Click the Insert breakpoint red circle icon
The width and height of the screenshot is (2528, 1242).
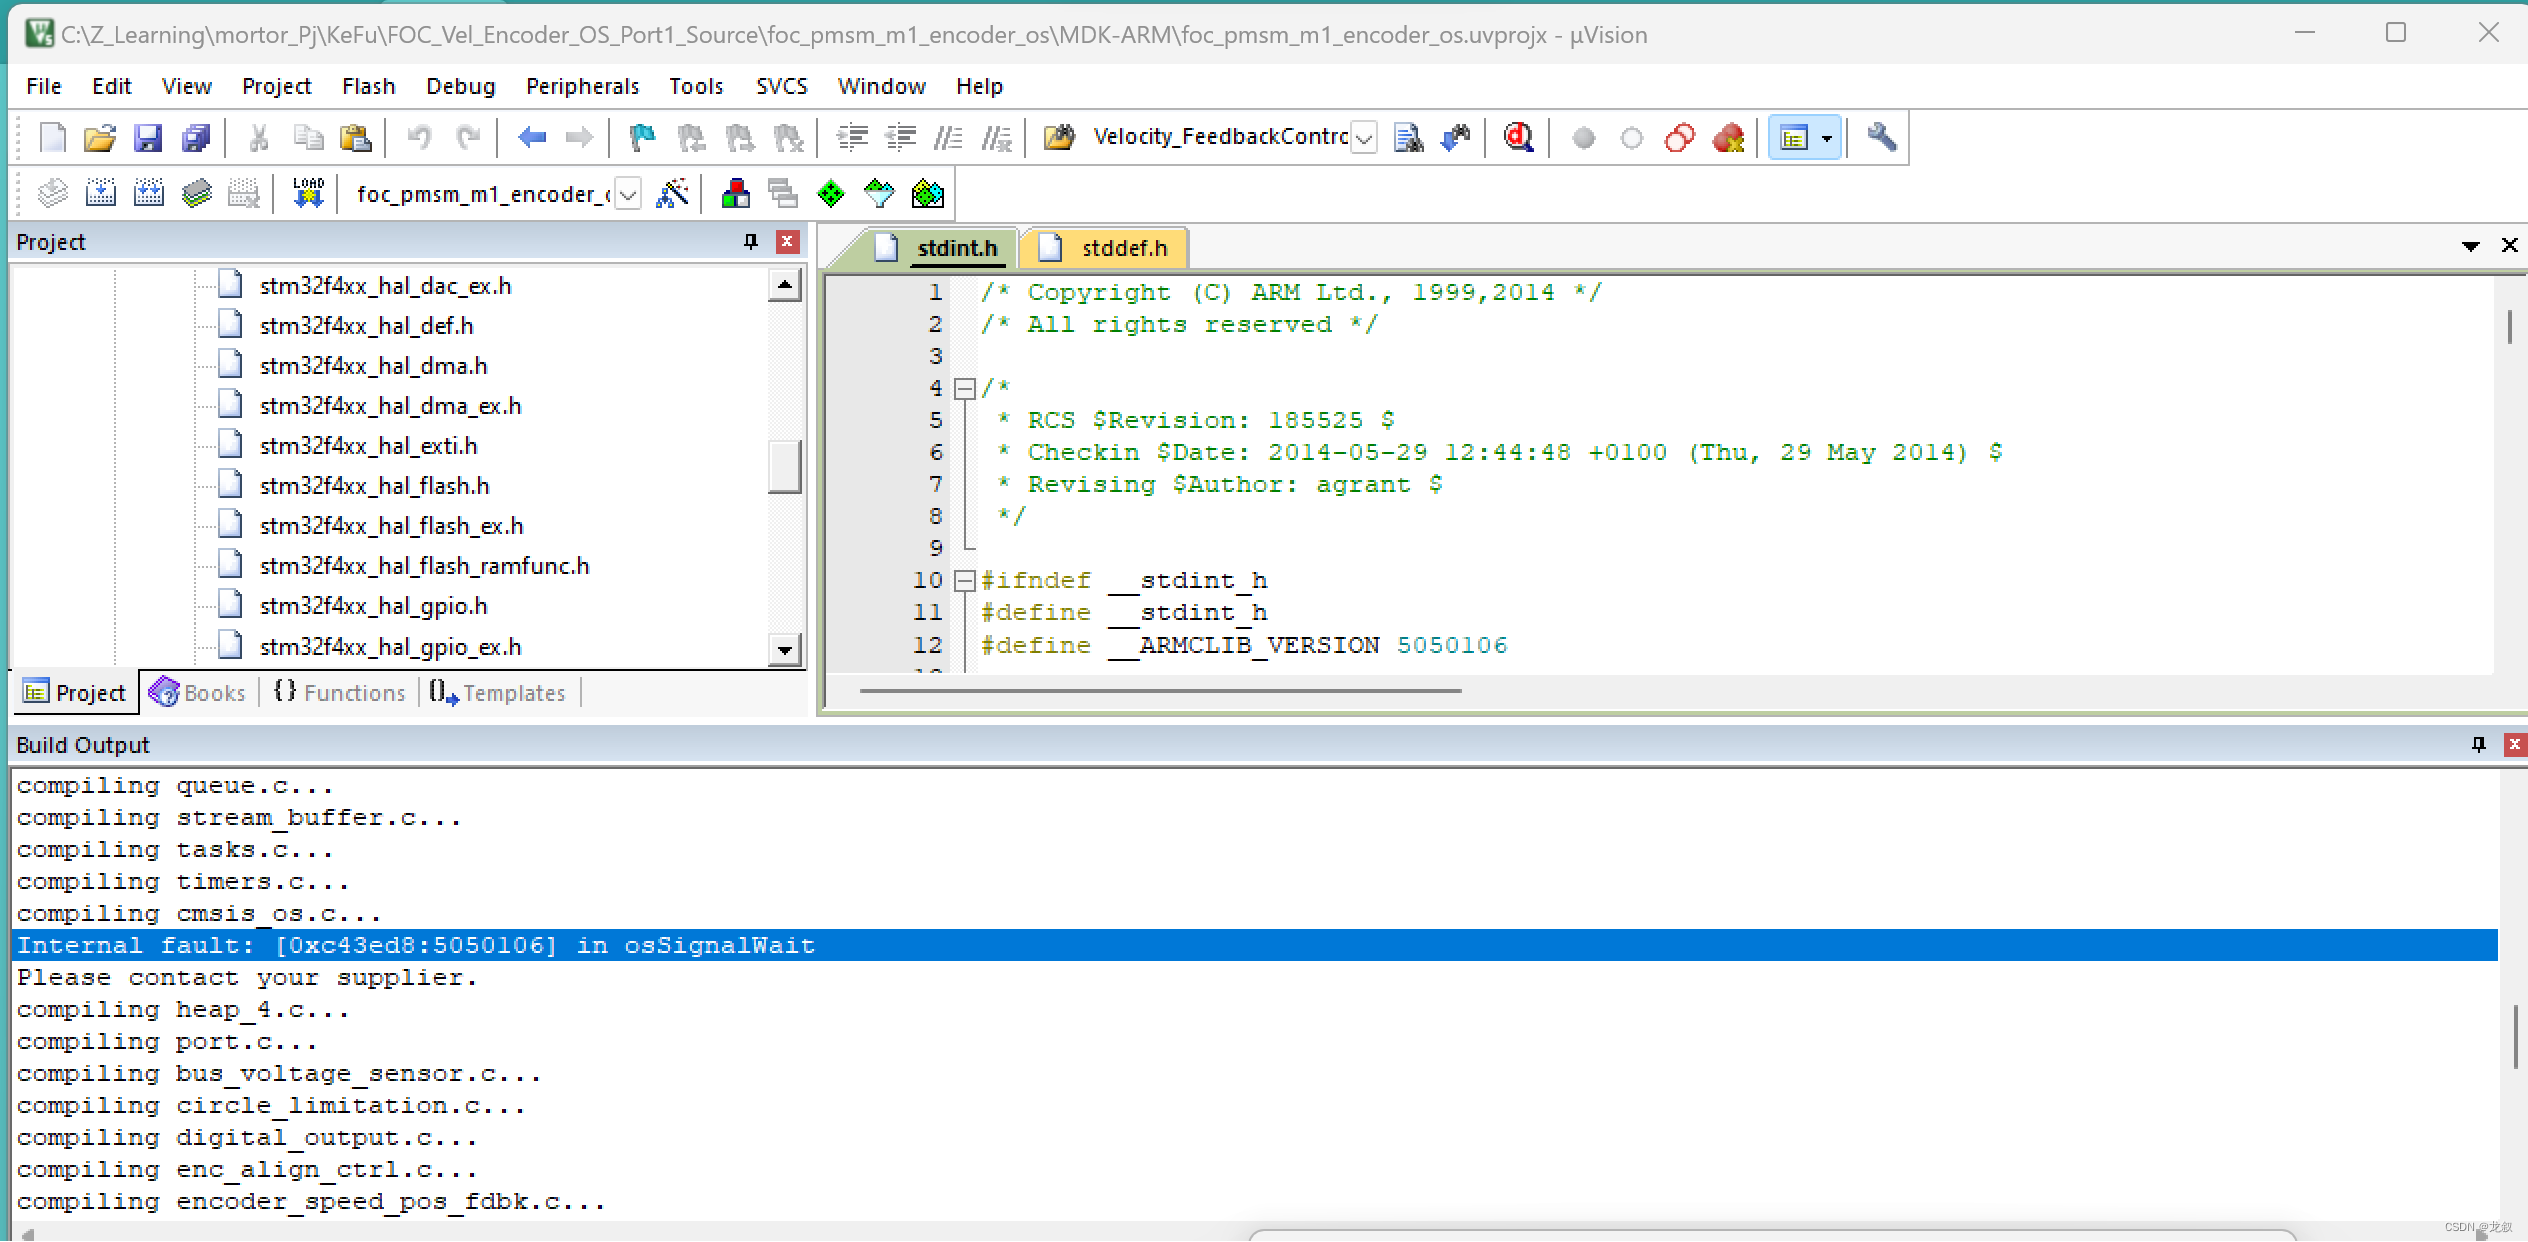(1583, 138)
